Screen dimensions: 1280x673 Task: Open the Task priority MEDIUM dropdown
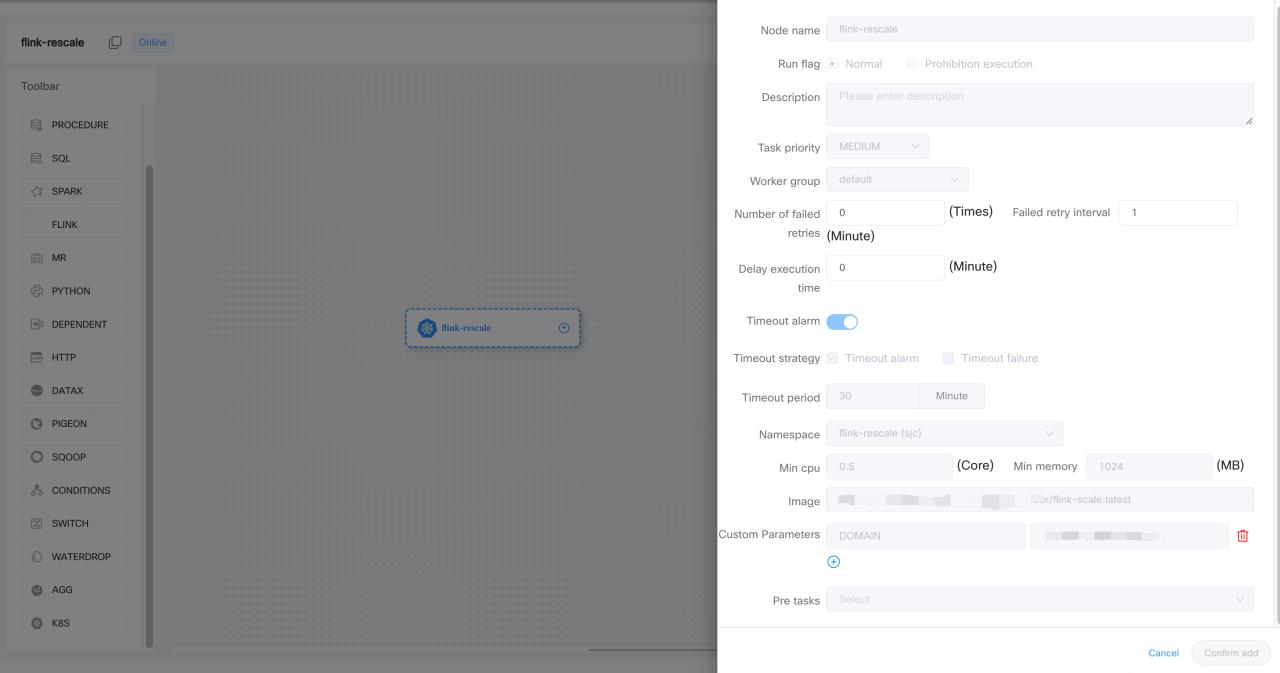click(877, 147)
